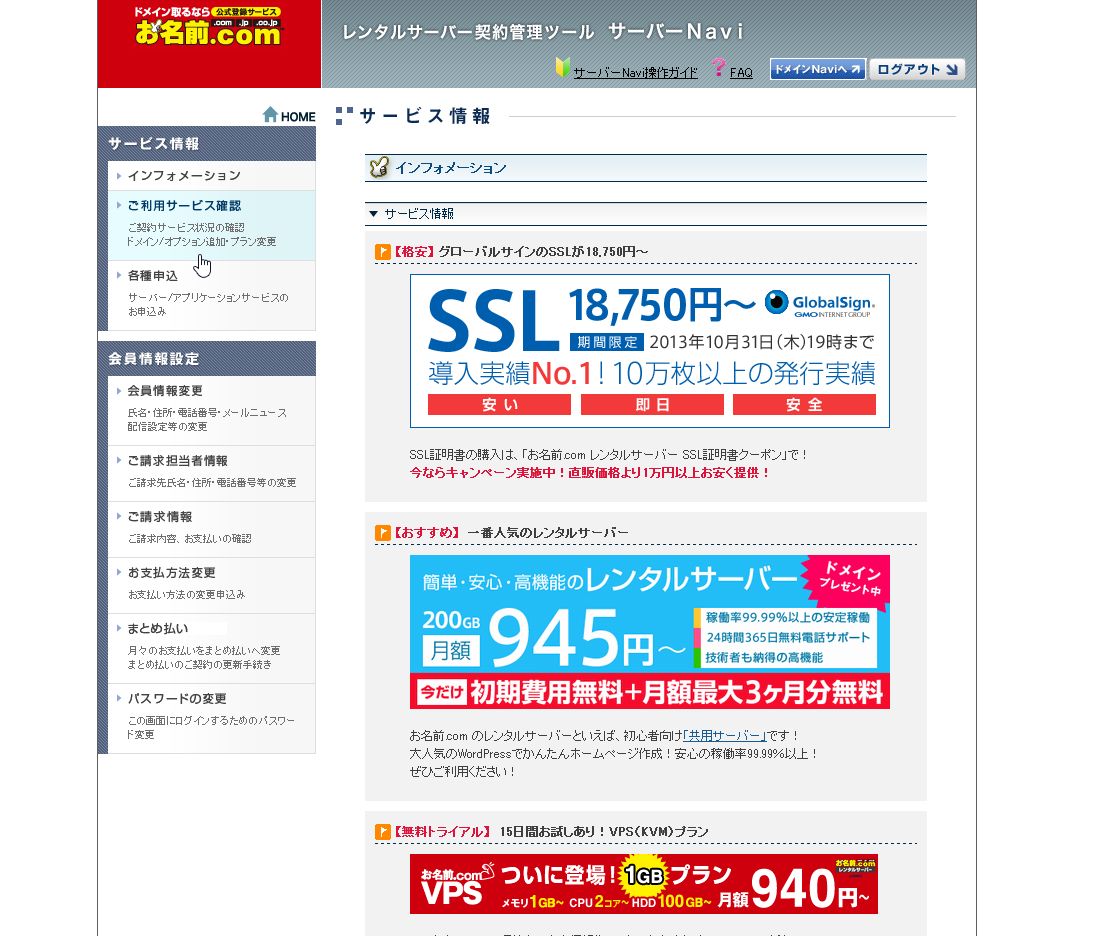Click the red 今ならキャンペーン実施中 text

[x=589, y=472]
